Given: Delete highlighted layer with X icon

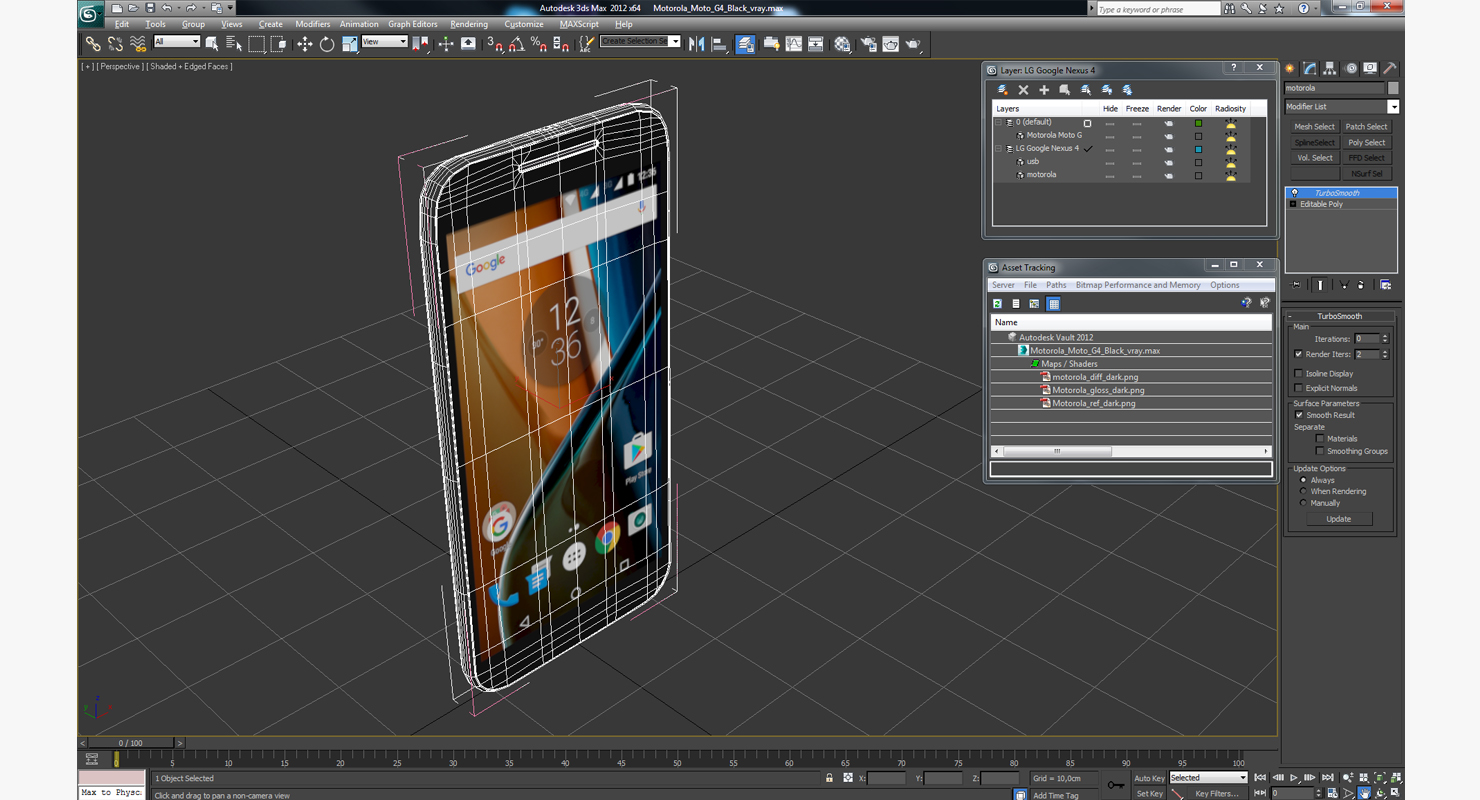Looking at the screenshot, I should [x=1023, y=90].
